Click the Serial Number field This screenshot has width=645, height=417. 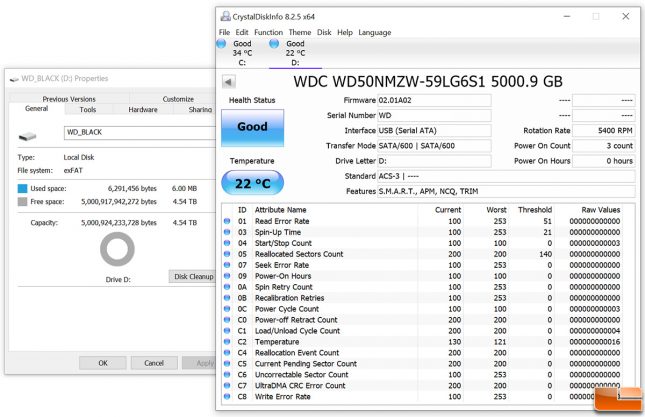point(434,116)
